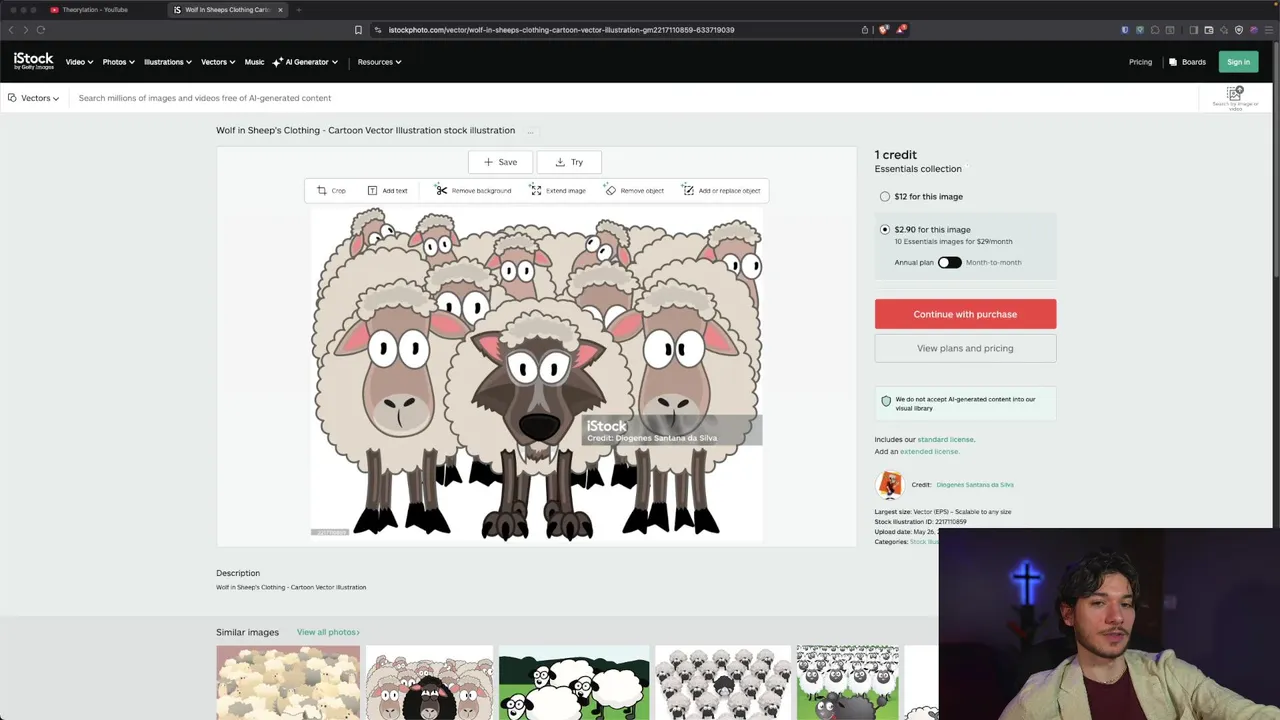
Task: Click the Remove background scissors icon
Action: pyautogui.click(x=441, y=190)
